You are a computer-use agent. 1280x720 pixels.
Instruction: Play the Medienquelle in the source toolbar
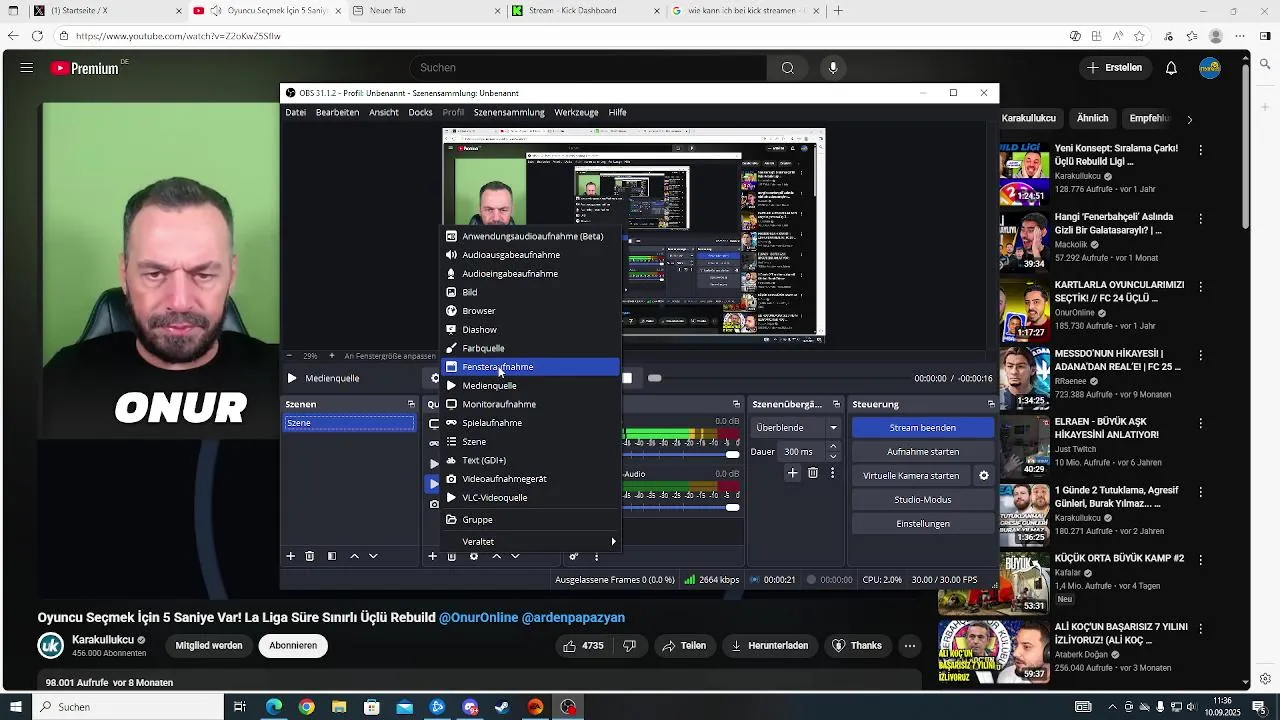click(x=292, y=378)
